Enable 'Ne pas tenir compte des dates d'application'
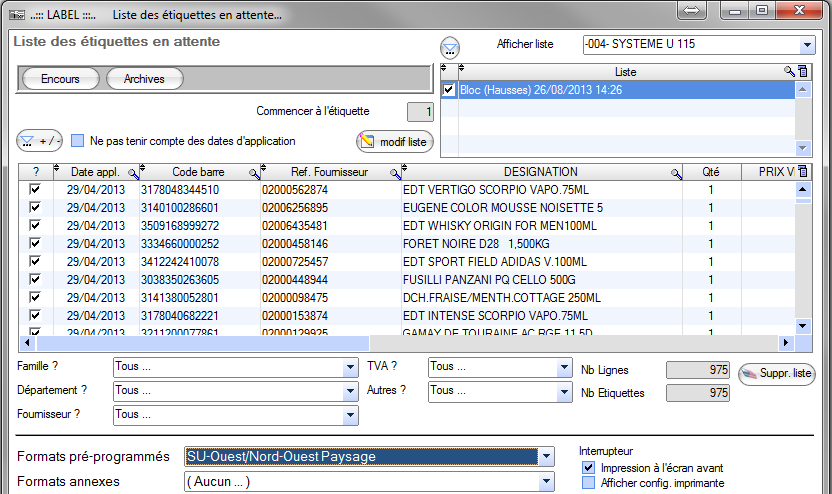 (x=77, y=141)
